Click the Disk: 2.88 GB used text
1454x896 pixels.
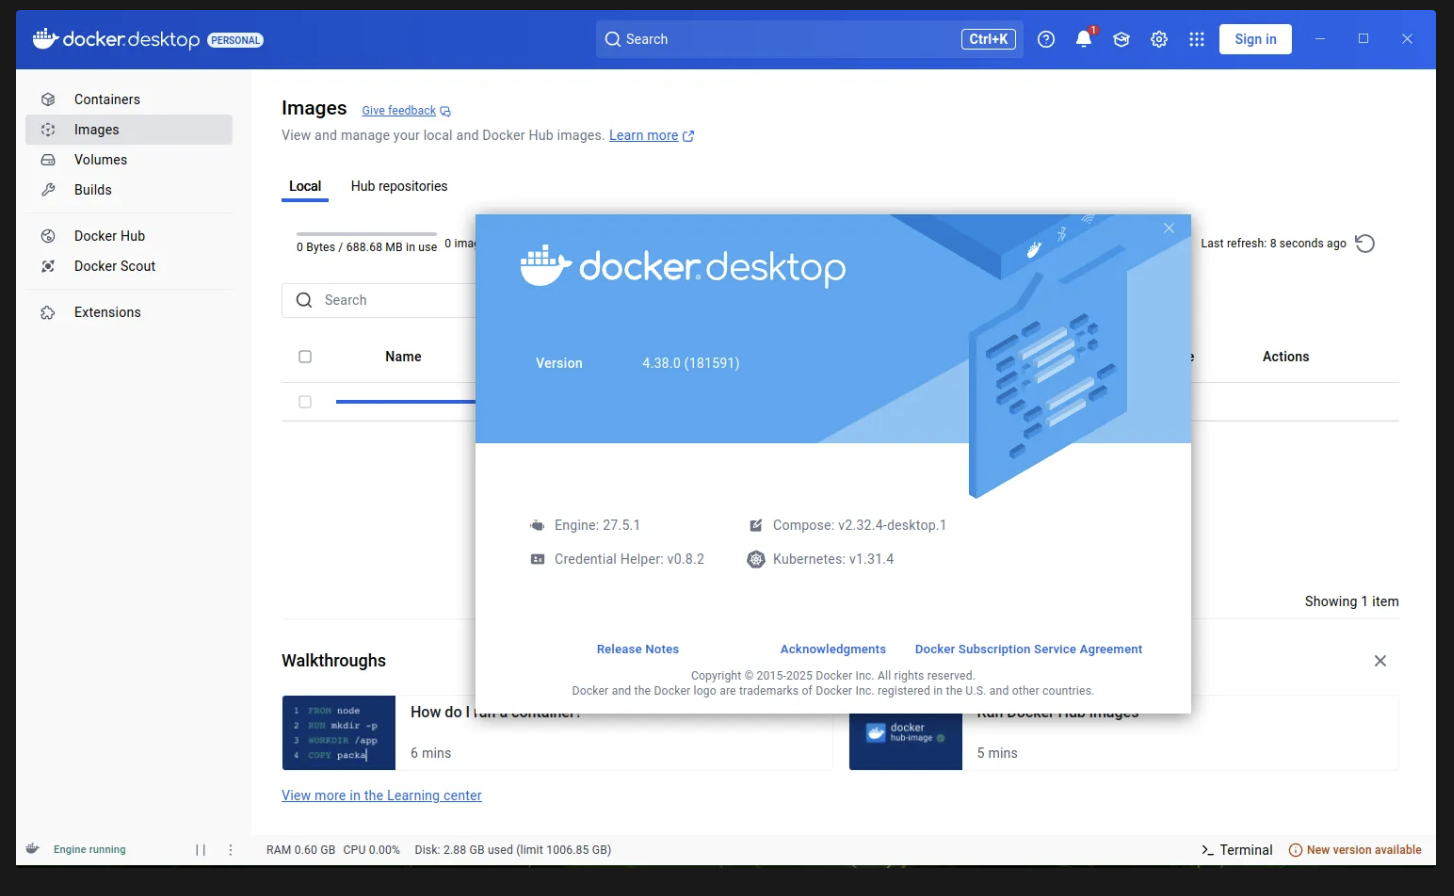pyautogui.click(x=513, y=850)
